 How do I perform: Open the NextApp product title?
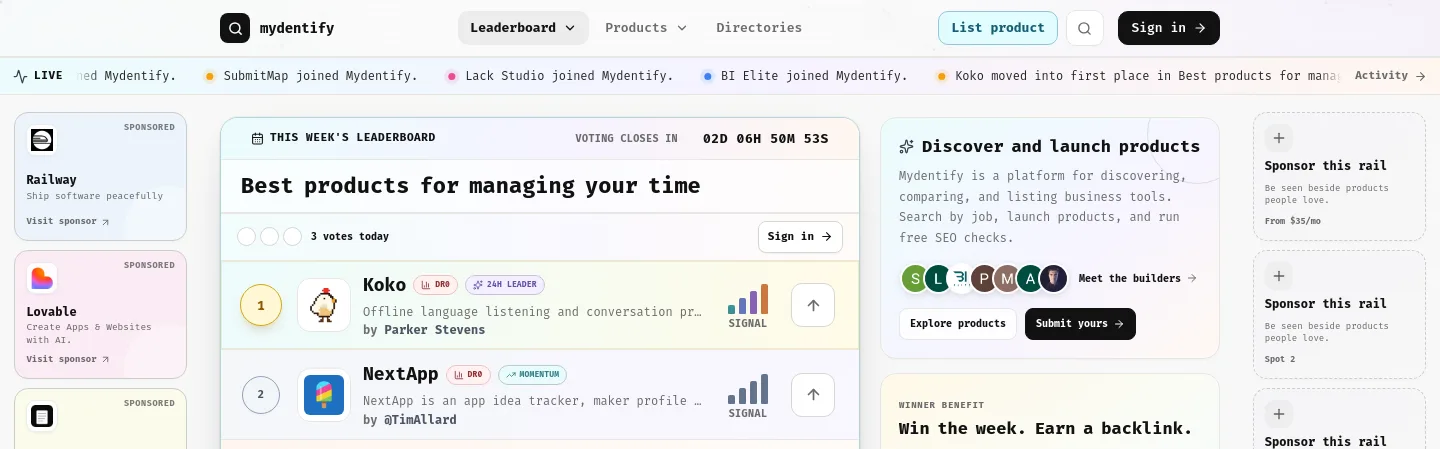click(x=401, y=374)
